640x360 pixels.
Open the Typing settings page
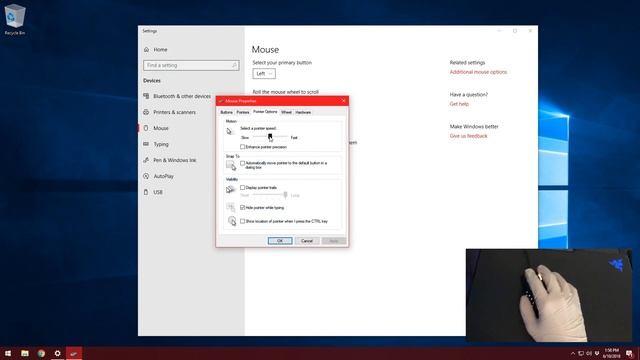161,144
